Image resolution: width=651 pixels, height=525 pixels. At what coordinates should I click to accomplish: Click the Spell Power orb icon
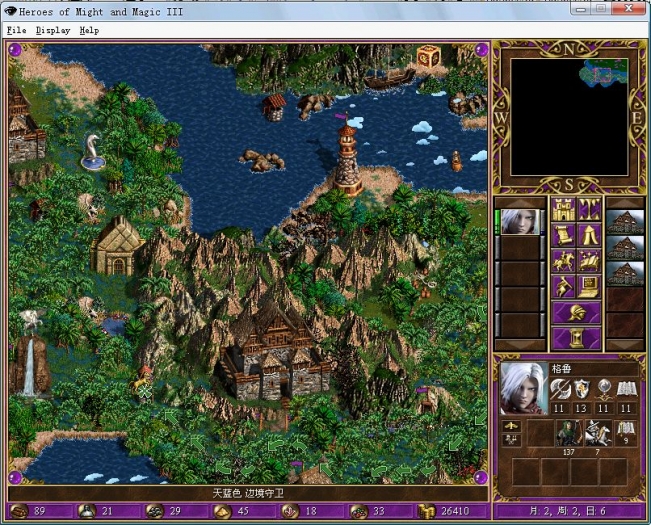pyautogui.click(x=604, y=390)
